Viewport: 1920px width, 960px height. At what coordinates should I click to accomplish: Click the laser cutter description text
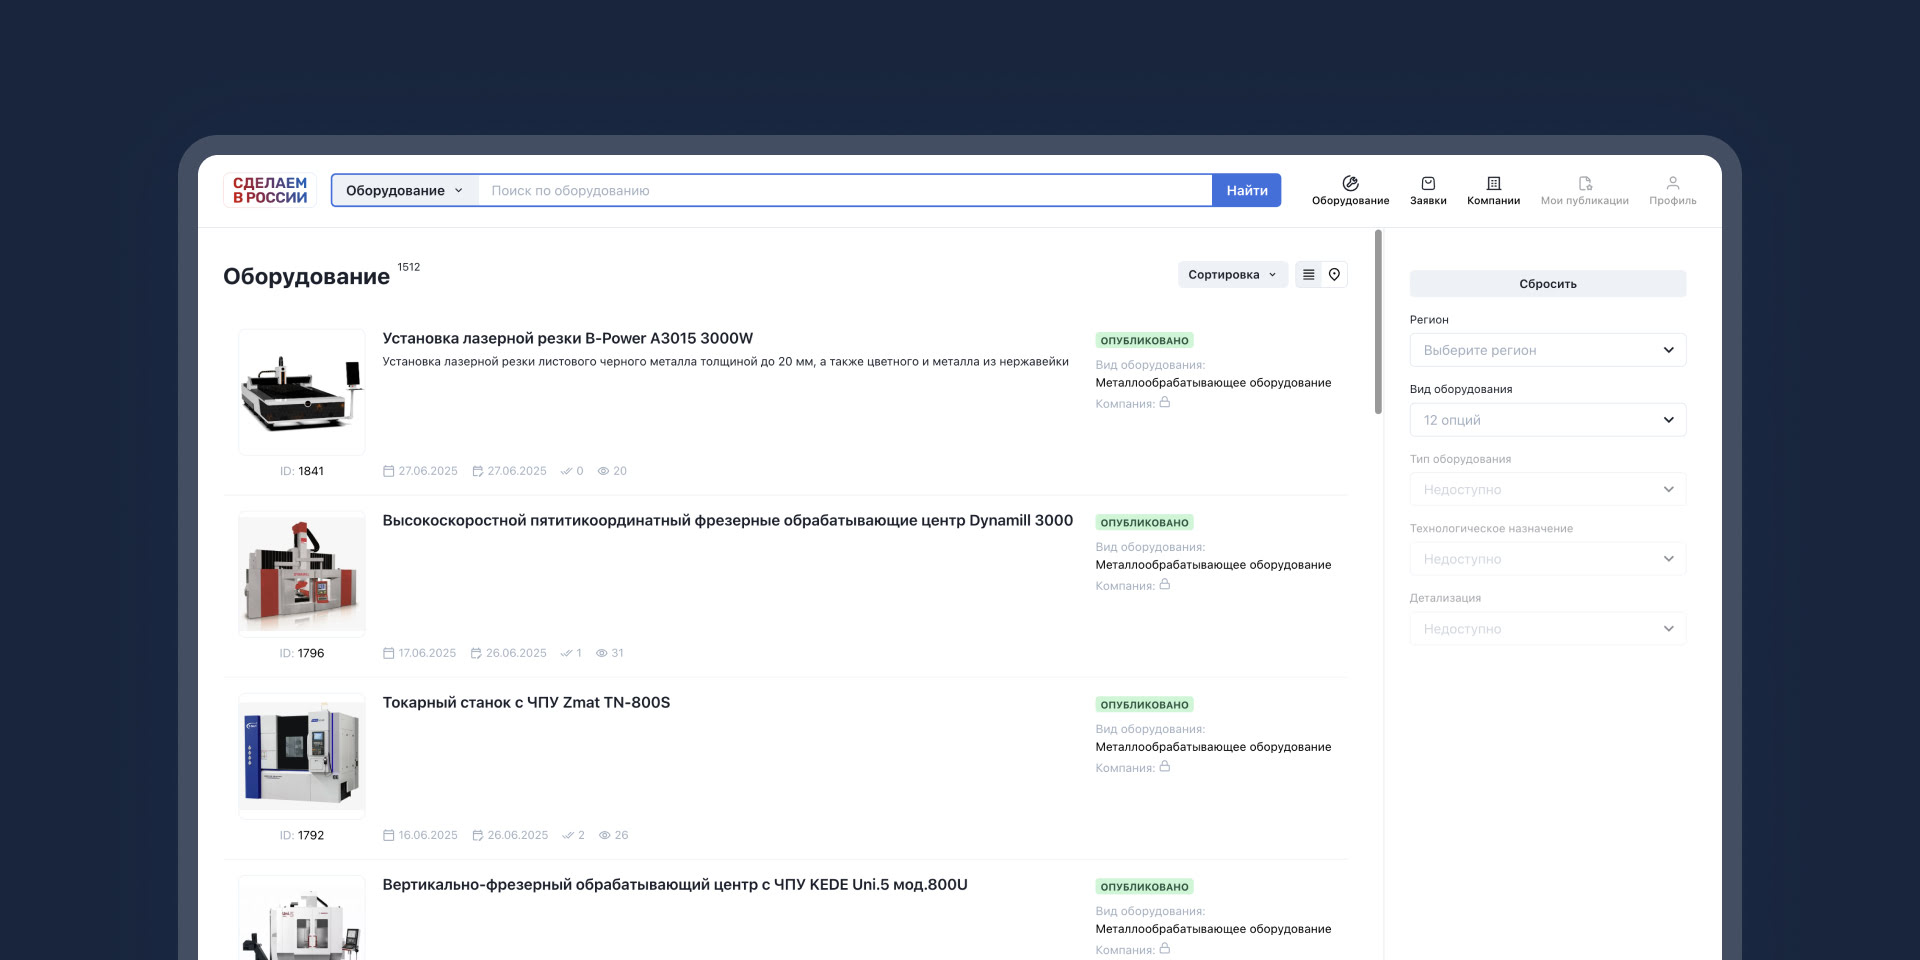coord(725,362)
